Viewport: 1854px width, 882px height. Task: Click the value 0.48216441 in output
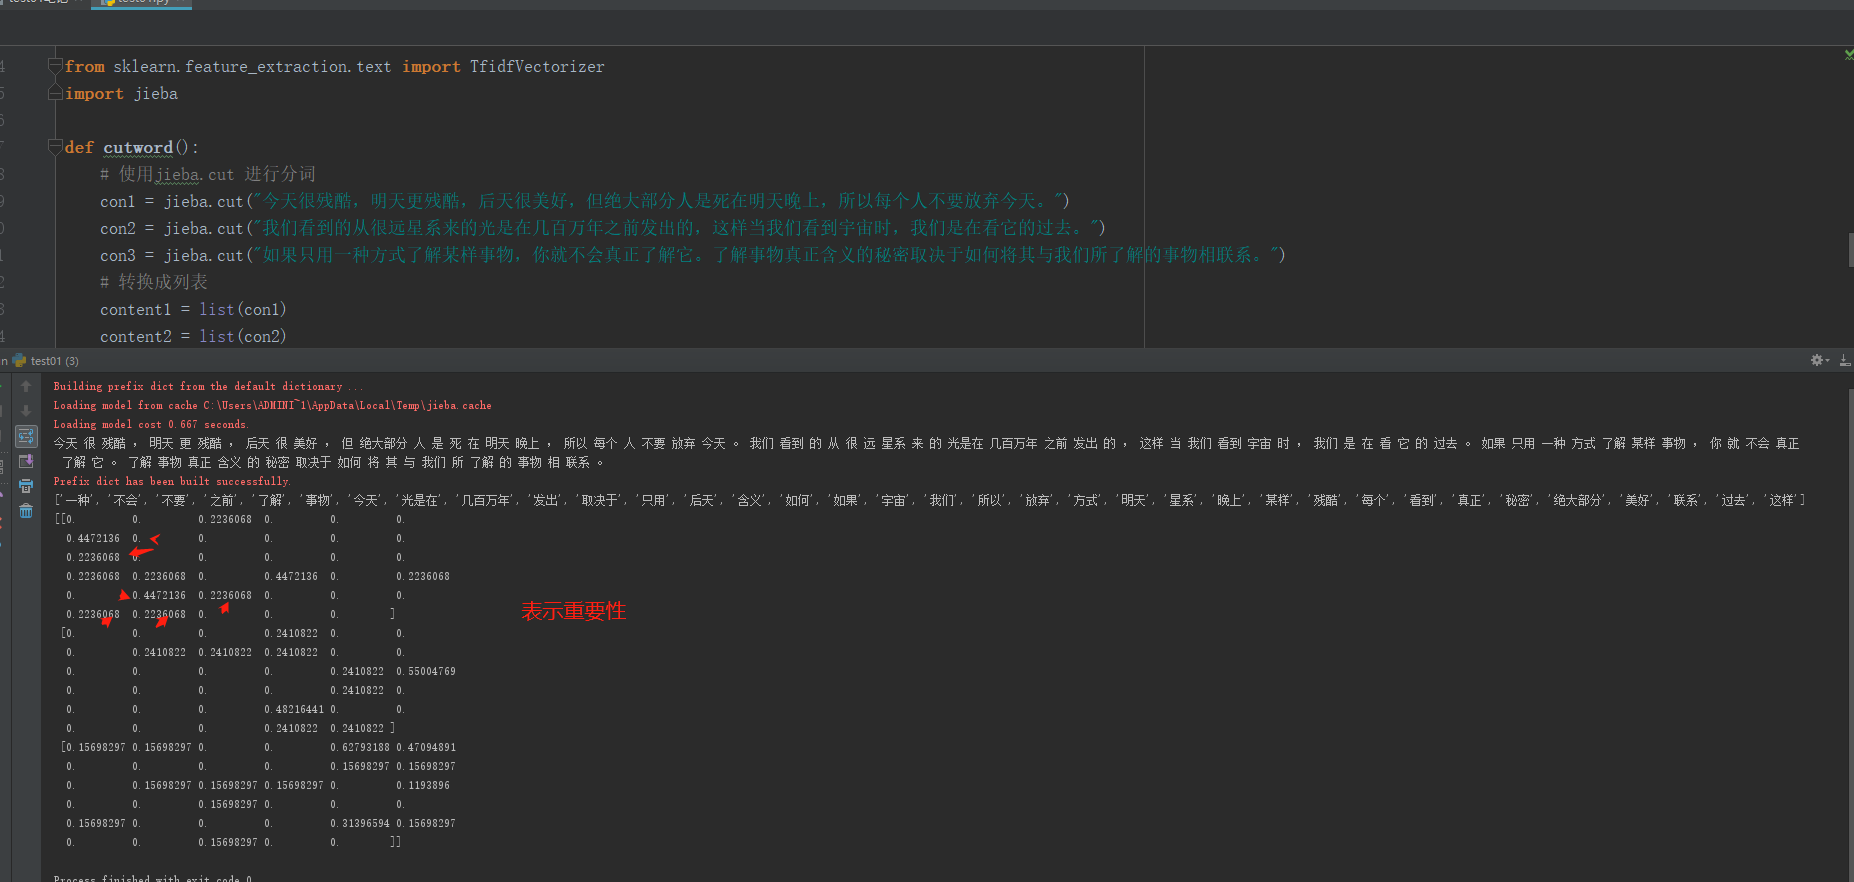tap(294, 709)
